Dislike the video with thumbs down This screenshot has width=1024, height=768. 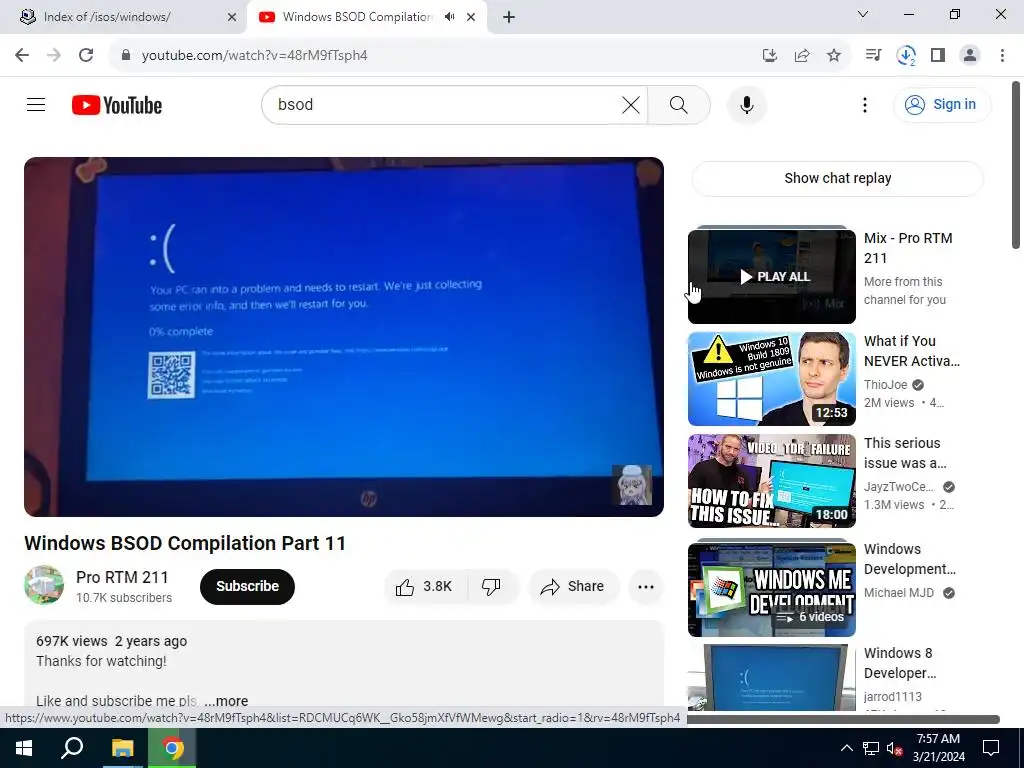click(492, 586)
